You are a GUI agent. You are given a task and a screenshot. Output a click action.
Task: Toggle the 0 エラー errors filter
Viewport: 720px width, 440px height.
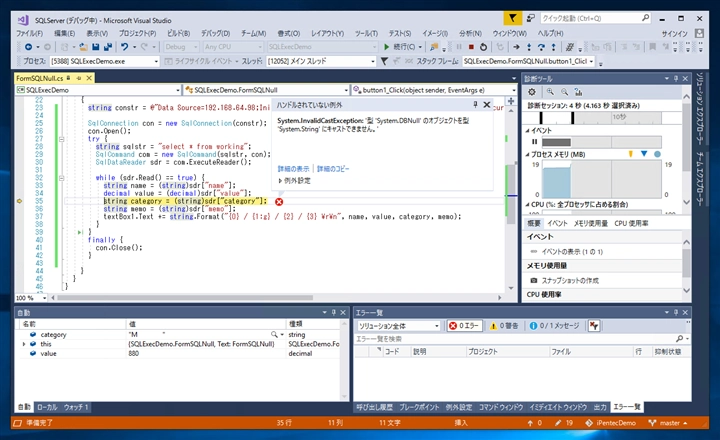coord(464,326)
